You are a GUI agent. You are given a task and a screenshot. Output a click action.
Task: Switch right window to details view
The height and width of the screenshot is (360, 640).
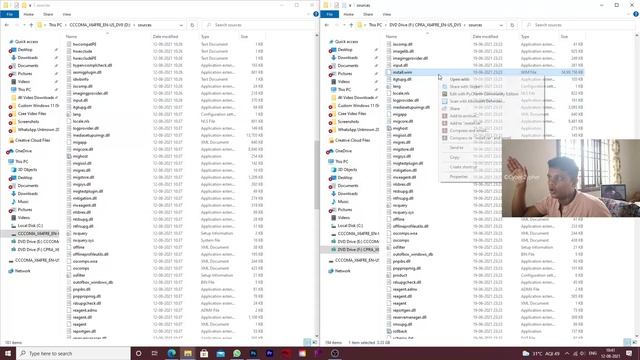627,342
